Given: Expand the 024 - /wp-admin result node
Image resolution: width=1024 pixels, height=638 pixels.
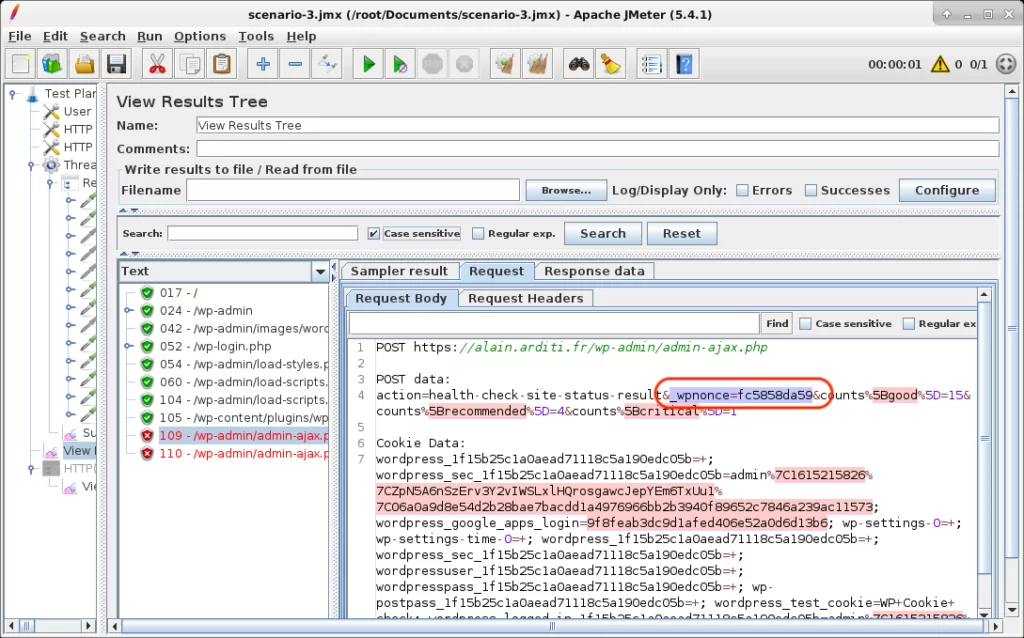Looking at the screenshot, I should (129, 311).
